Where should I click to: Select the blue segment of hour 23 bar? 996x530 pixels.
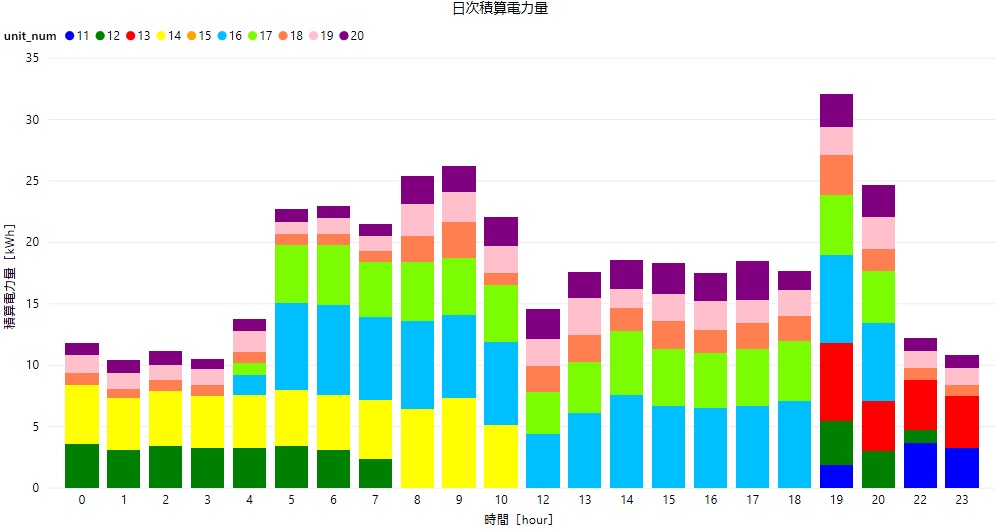(x=962, y=468)
